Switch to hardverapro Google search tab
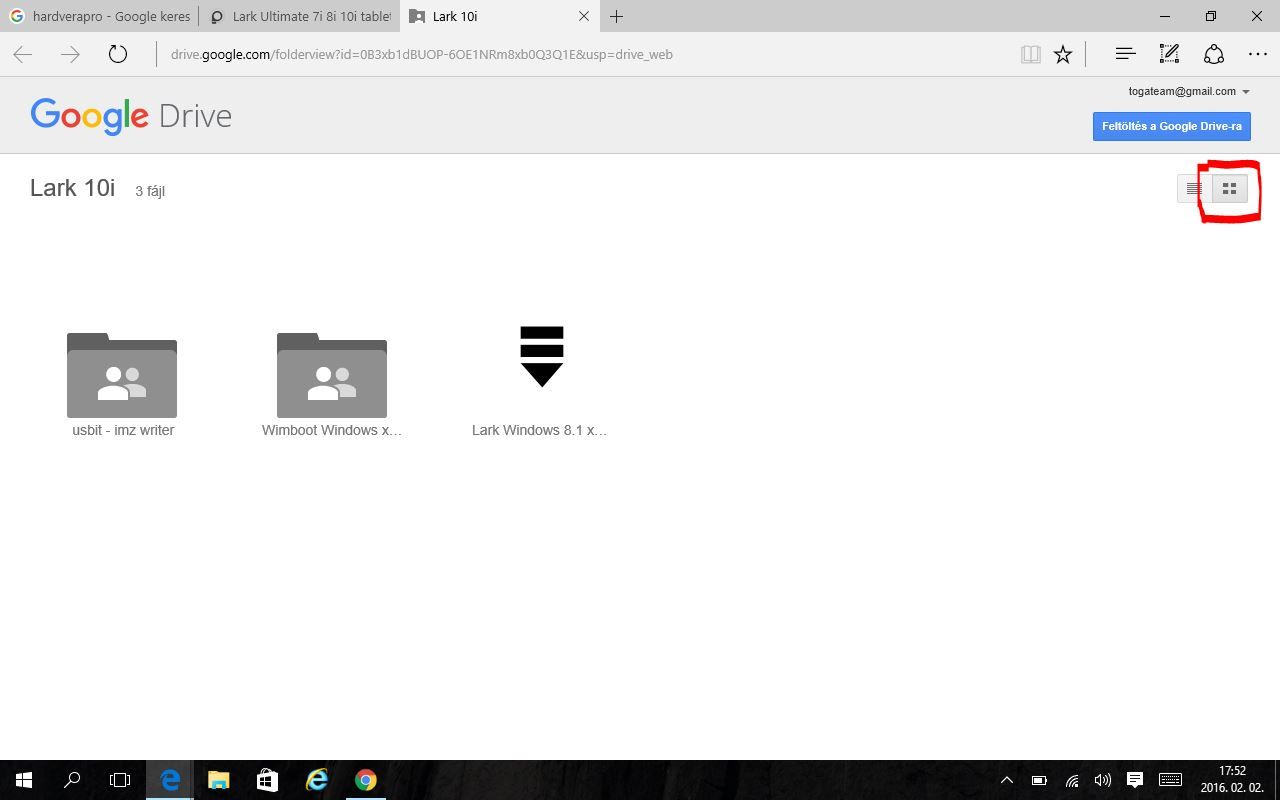1280x800 pixels. coord(99,16)
